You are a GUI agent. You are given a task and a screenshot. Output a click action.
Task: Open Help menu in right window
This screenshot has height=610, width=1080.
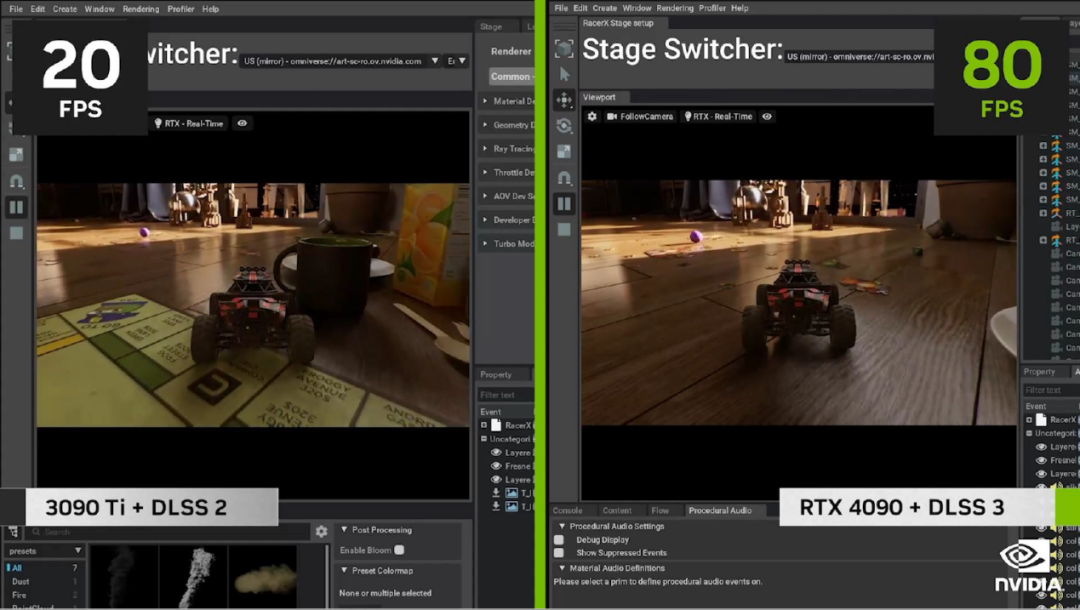pyautogui.click(x=740, y=8)
